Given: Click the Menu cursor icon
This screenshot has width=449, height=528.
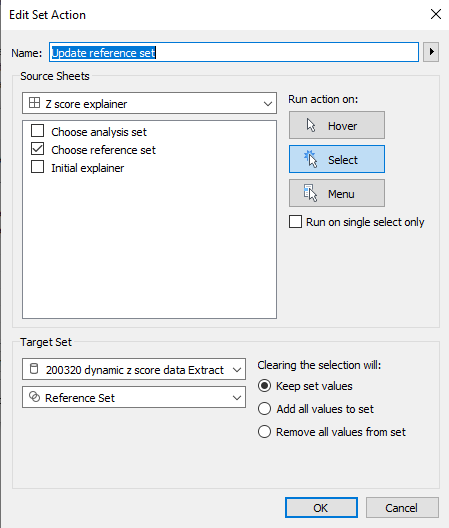Looking at the screenshot, I should point(310,193).
